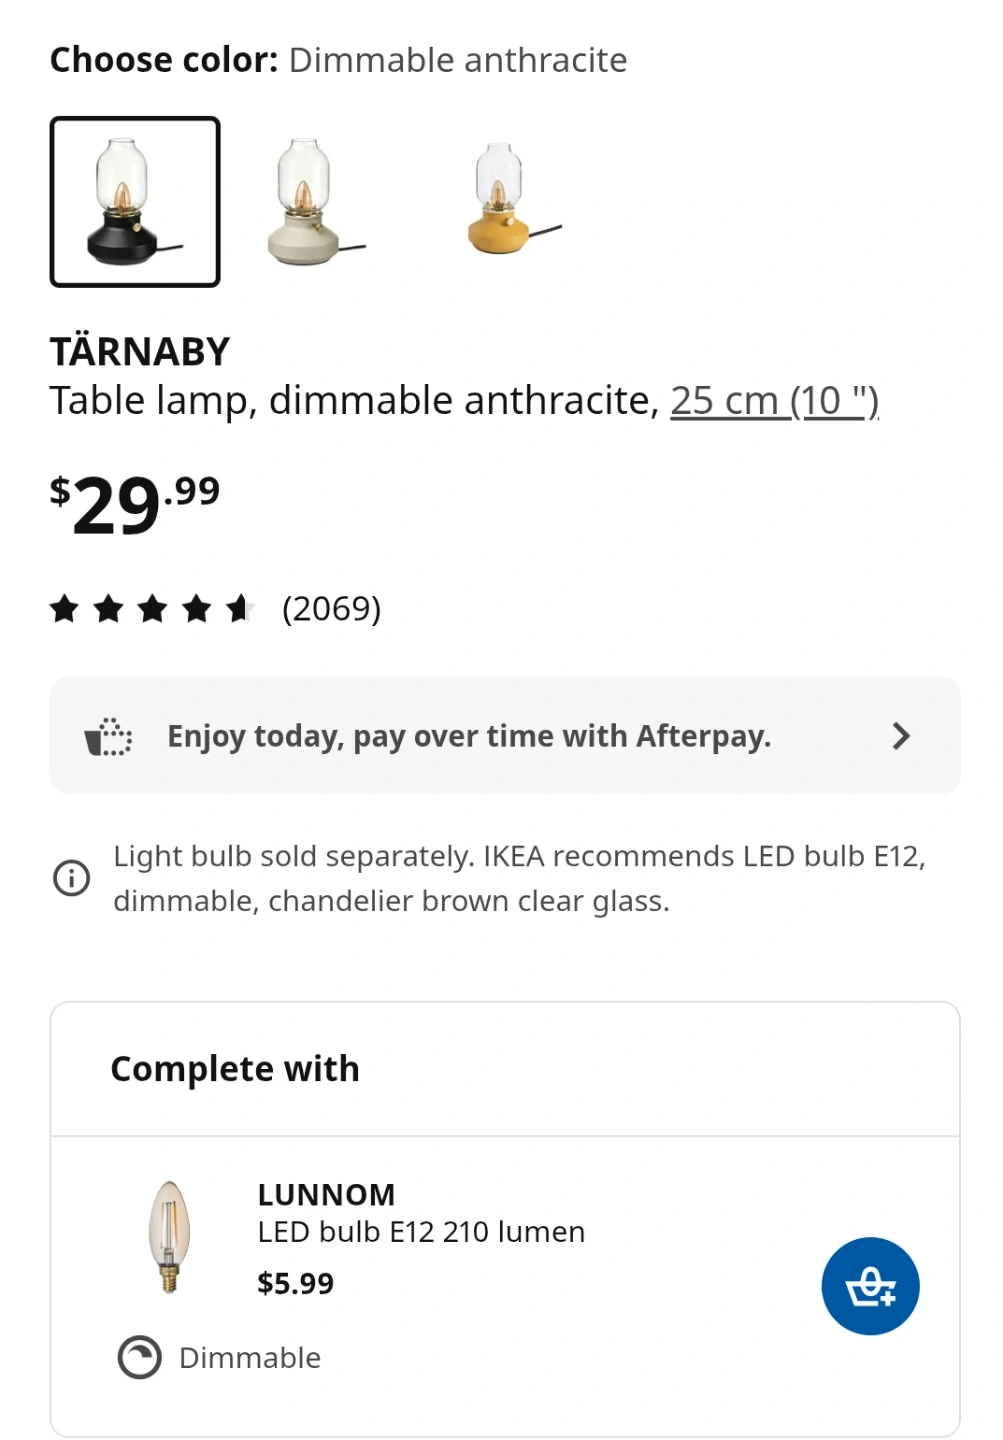
Task: Click the LED bulb E12 description
Action: [x=421, y=1232]
